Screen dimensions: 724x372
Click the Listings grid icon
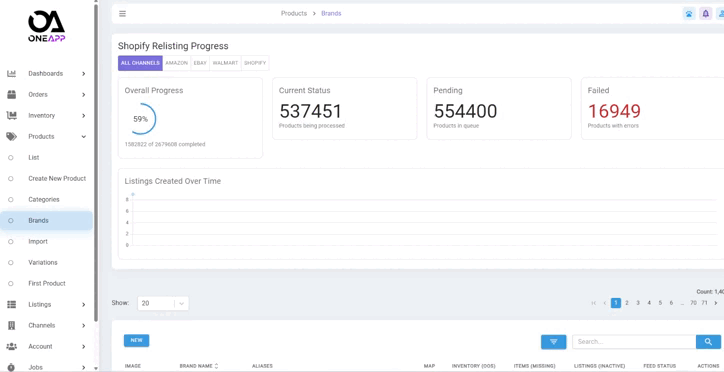pos(12,305)
